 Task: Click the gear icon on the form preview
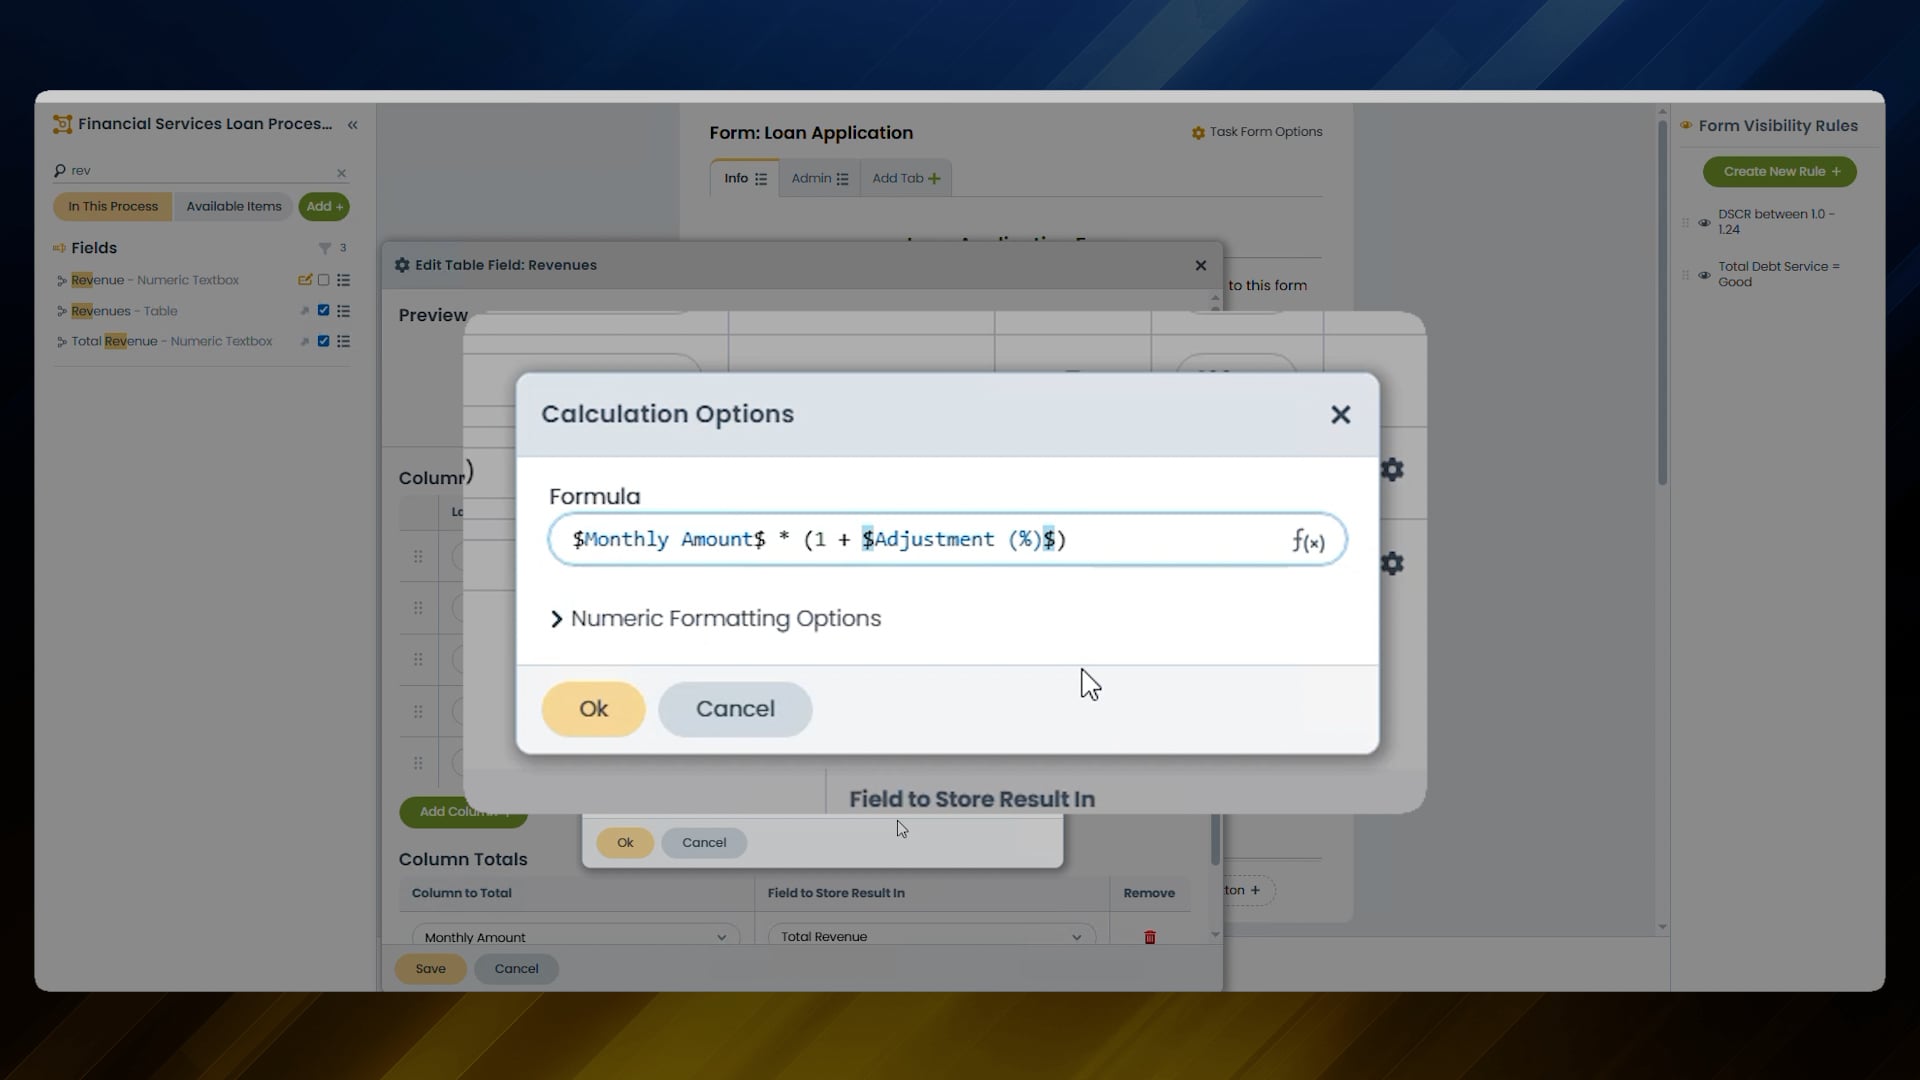1393,469
